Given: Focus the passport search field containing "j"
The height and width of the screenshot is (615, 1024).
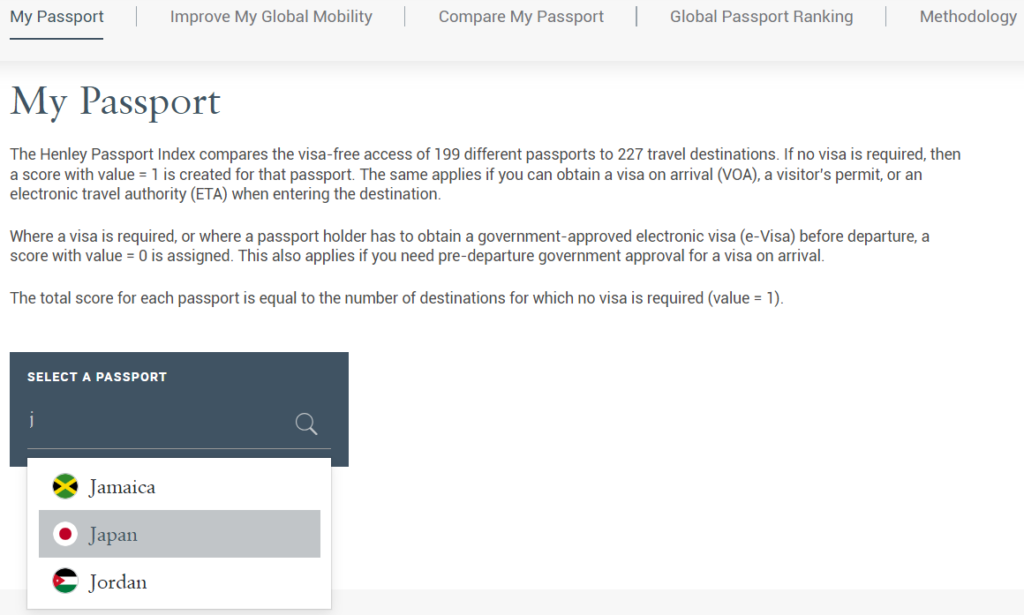Looking at the screenshot, I should coord(159,421).
